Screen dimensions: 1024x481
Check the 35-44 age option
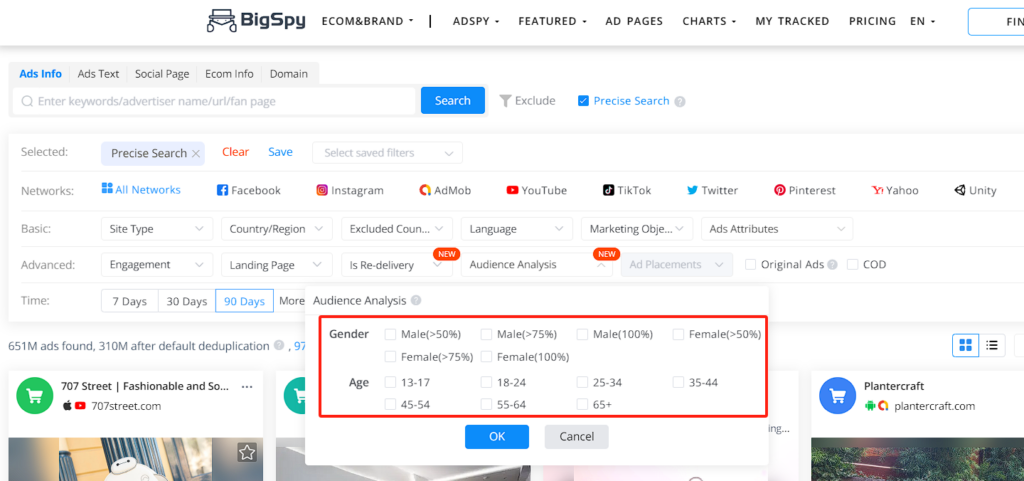[678, 382]
